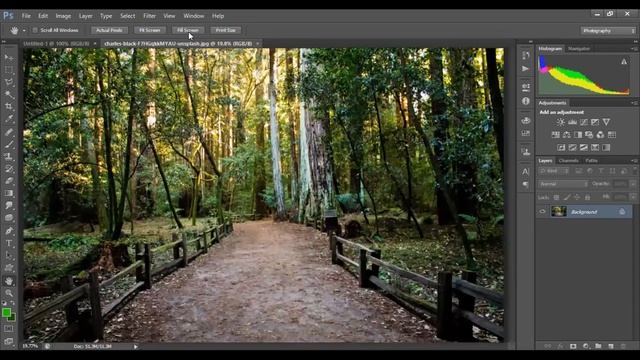This screenshot has height=360, width=640.
Task: Select the Type tool
Action: (x=9, y=243)
